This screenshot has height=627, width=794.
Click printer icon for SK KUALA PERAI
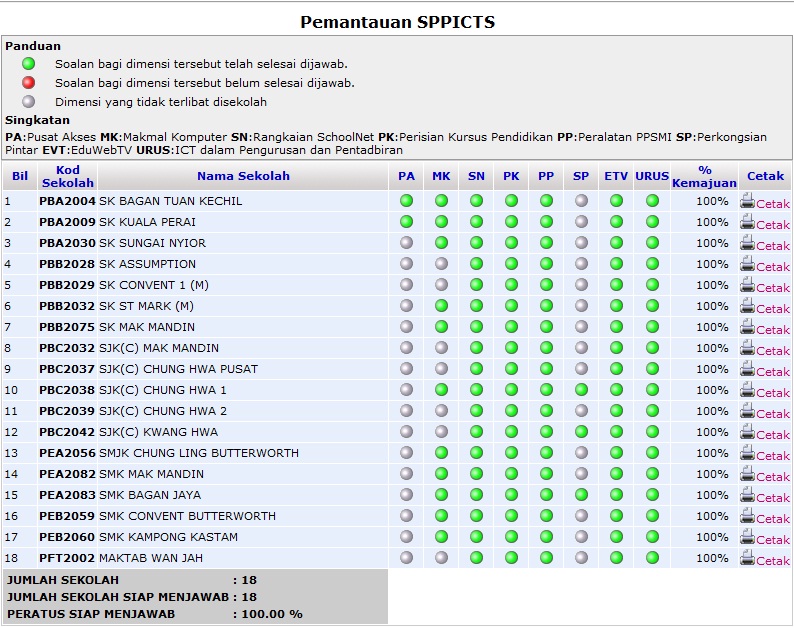pyautogui.click(x=747, y=221)
